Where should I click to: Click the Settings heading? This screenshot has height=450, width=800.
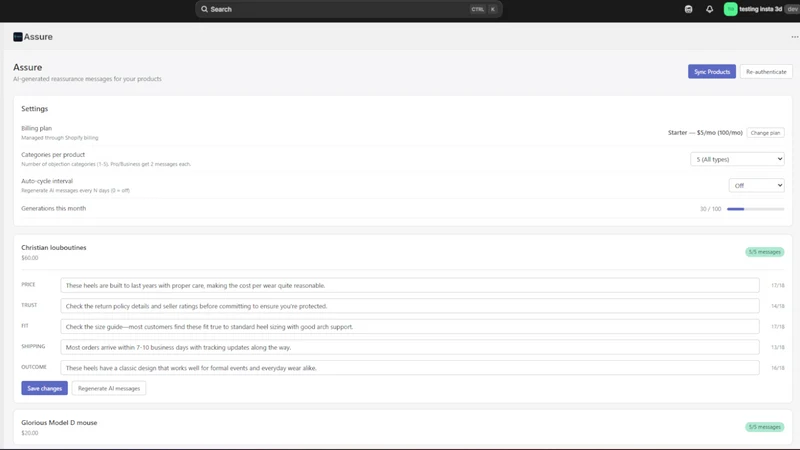(35, 109)
